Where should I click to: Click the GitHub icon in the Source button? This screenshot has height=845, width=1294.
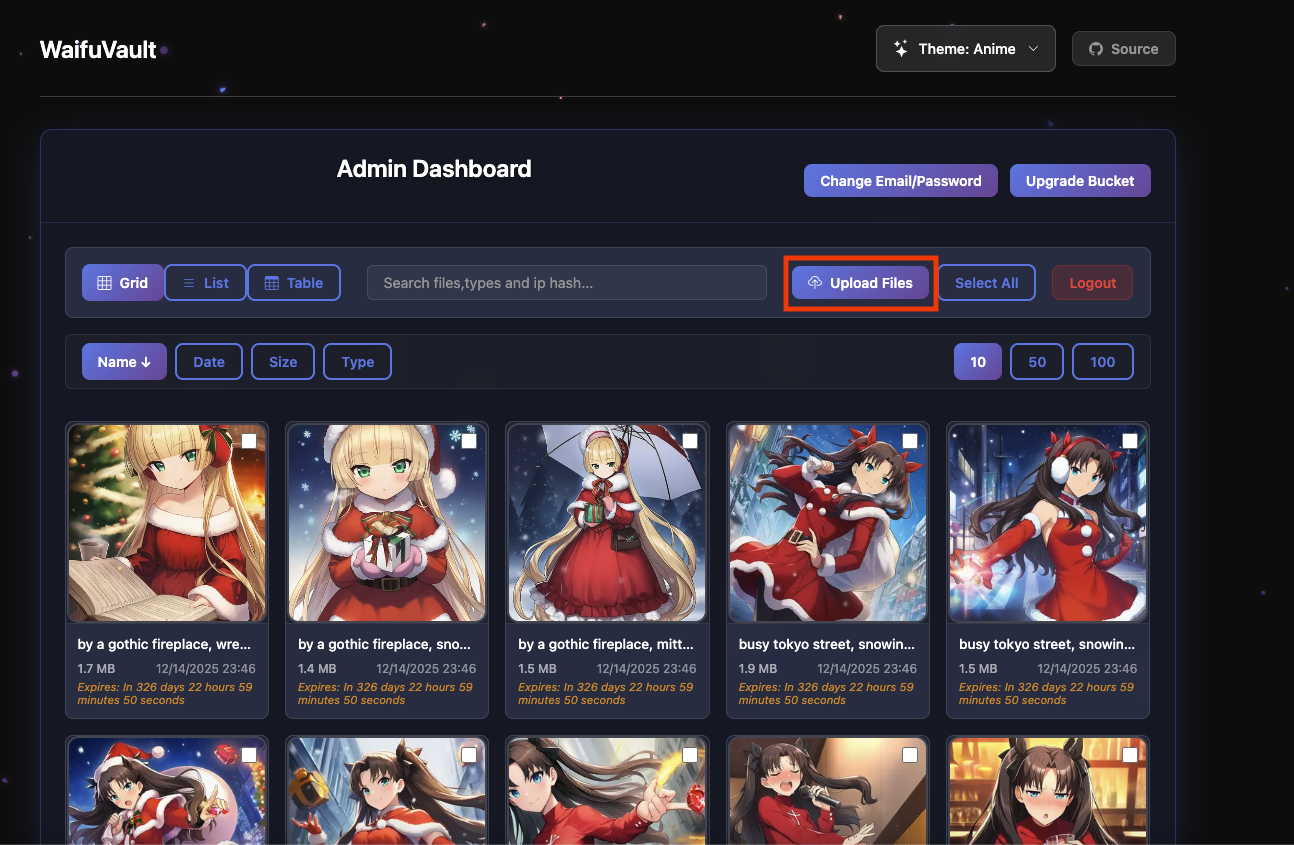[1096, 49]
